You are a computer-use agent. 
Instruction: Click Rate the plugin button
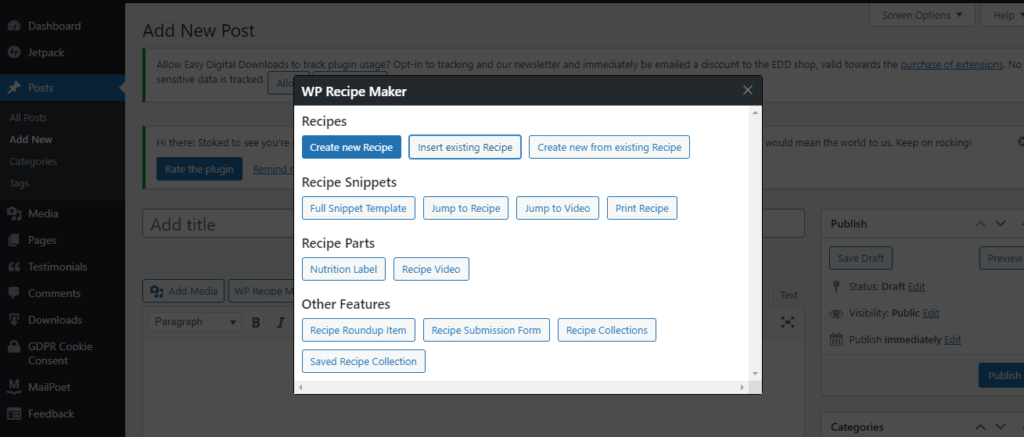pos(199,169)
